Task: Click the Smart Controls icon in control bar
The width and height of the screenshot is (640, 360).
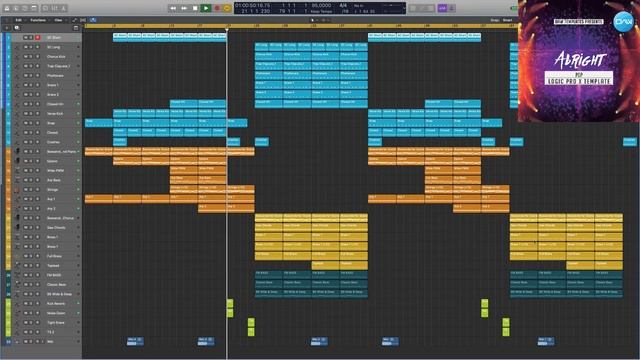Action: [x=45, y=8]
